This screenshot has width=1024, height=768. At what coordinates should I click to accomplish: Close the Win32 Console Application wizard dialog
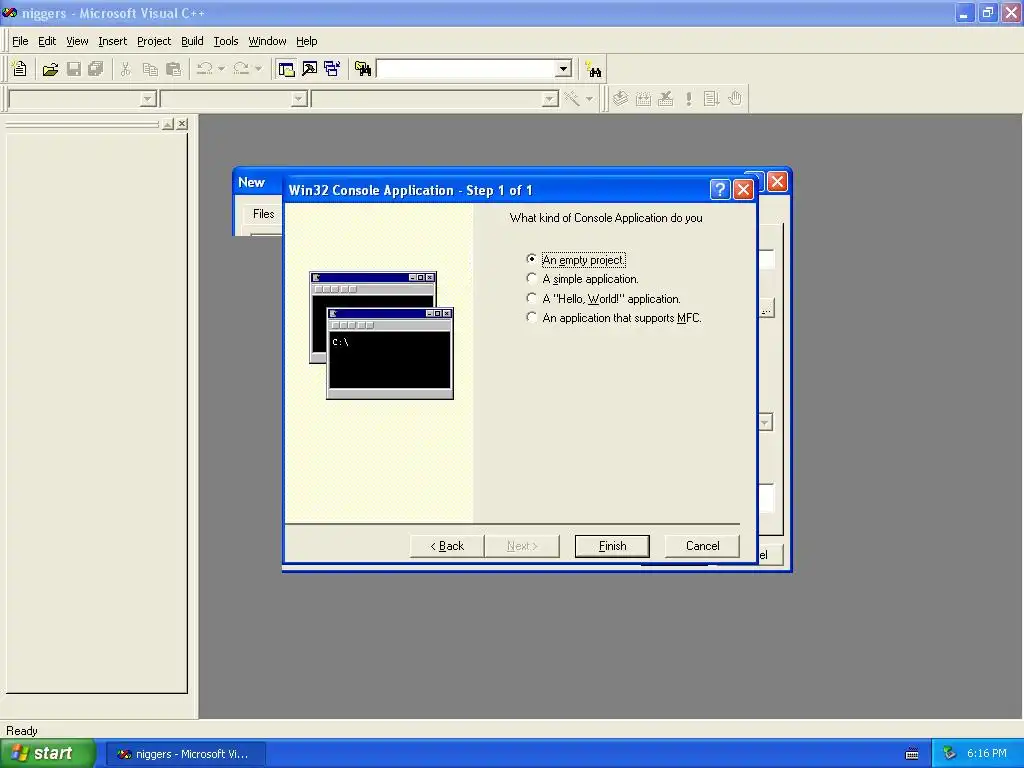coord(743,189)
